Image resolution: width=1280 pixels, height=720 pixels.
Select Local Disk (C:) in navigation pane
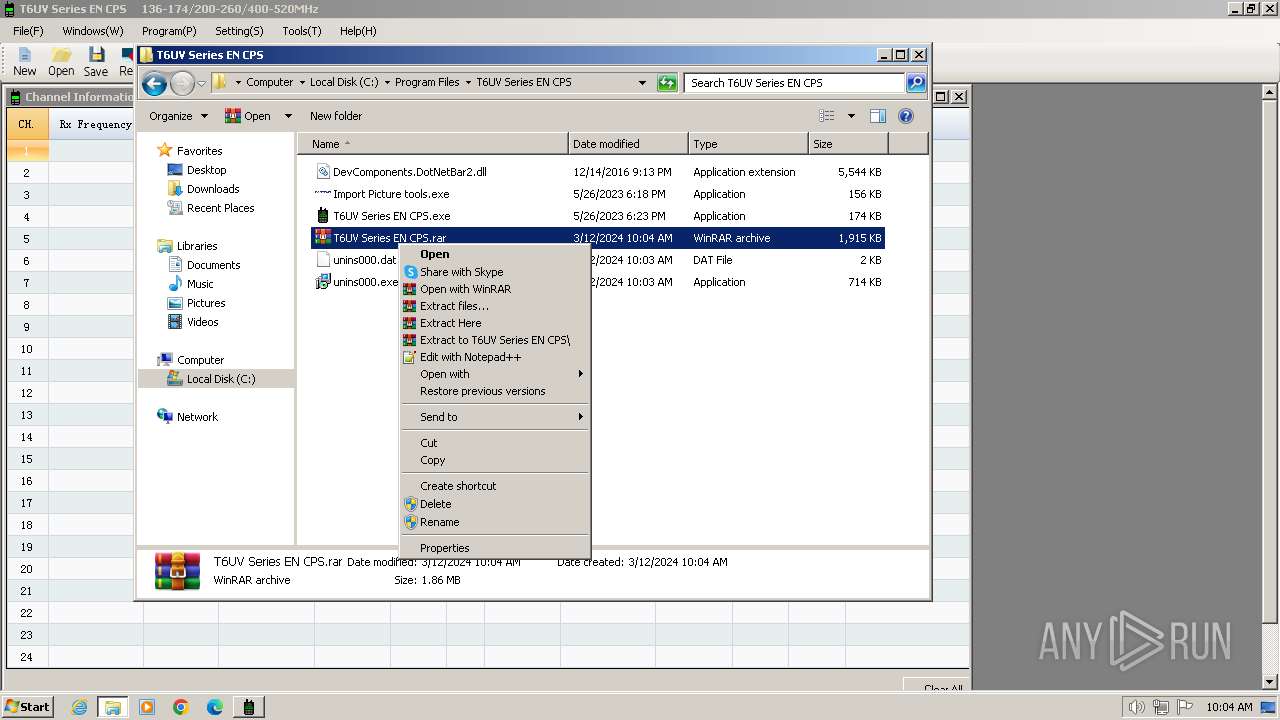[221, 379]
